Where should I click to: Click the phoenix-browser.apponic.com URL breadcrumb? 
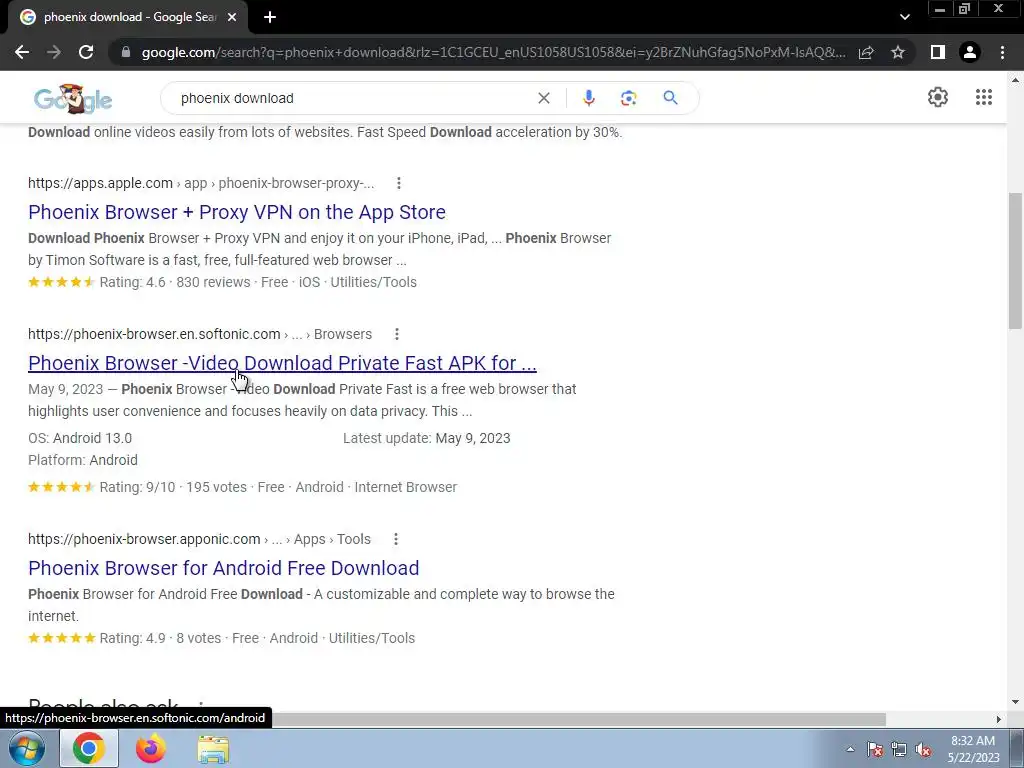pos(199,539)
